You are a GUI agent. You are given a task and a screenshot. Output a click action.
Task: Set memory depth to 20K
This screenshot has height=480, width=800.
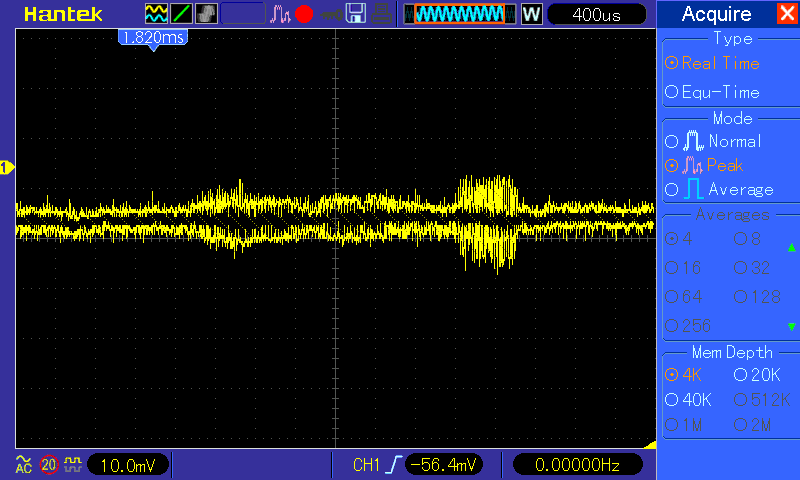(757, 374)
